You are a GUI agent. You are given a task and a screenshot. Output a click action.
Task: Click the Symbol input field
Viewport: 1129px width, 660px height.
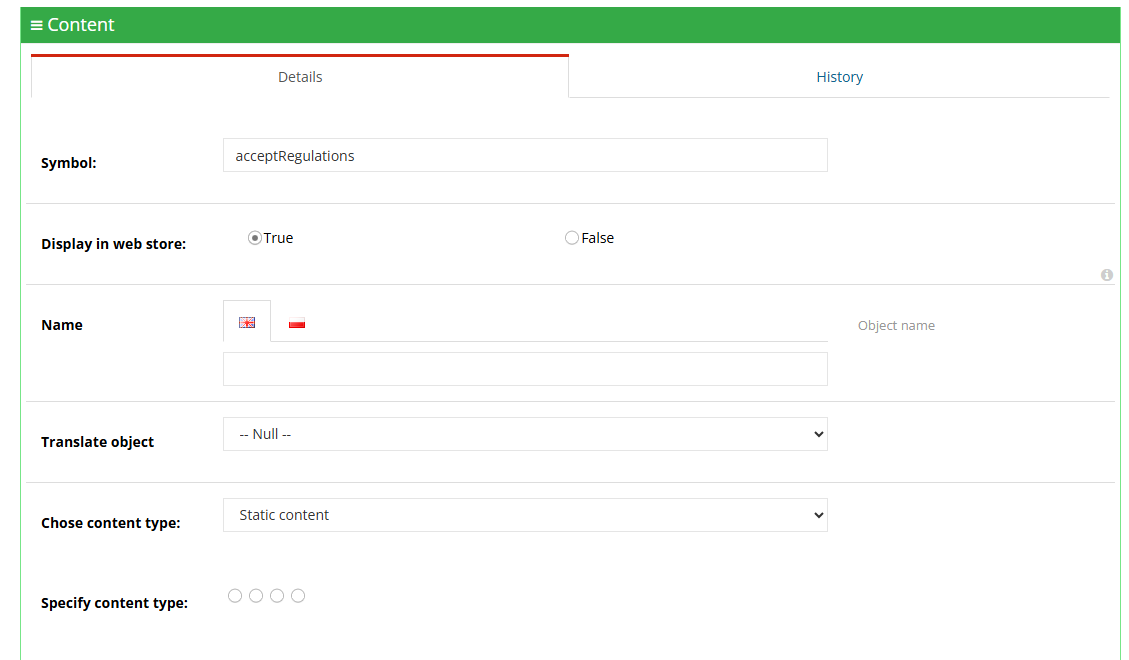(x=525, y=155)
